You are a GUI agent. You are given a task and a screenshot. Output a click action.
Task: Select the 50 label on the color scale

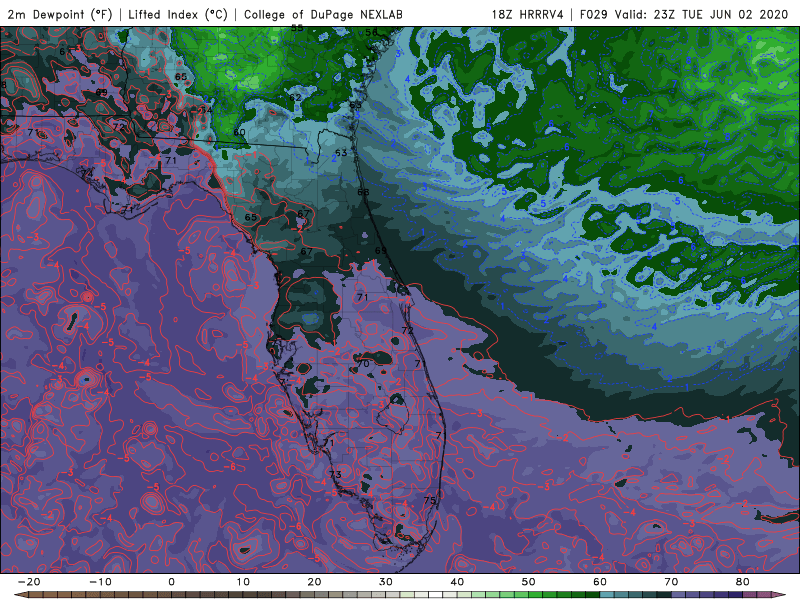tap(529, 582)
